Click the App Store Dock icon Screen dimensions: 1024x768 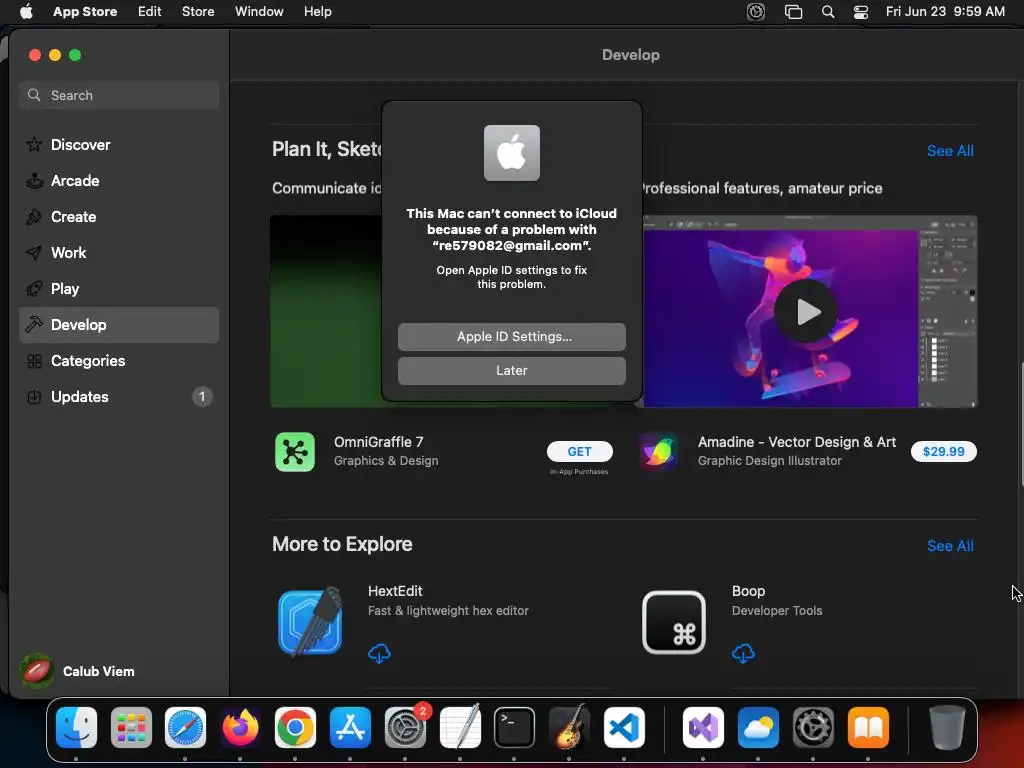(350, 727)
